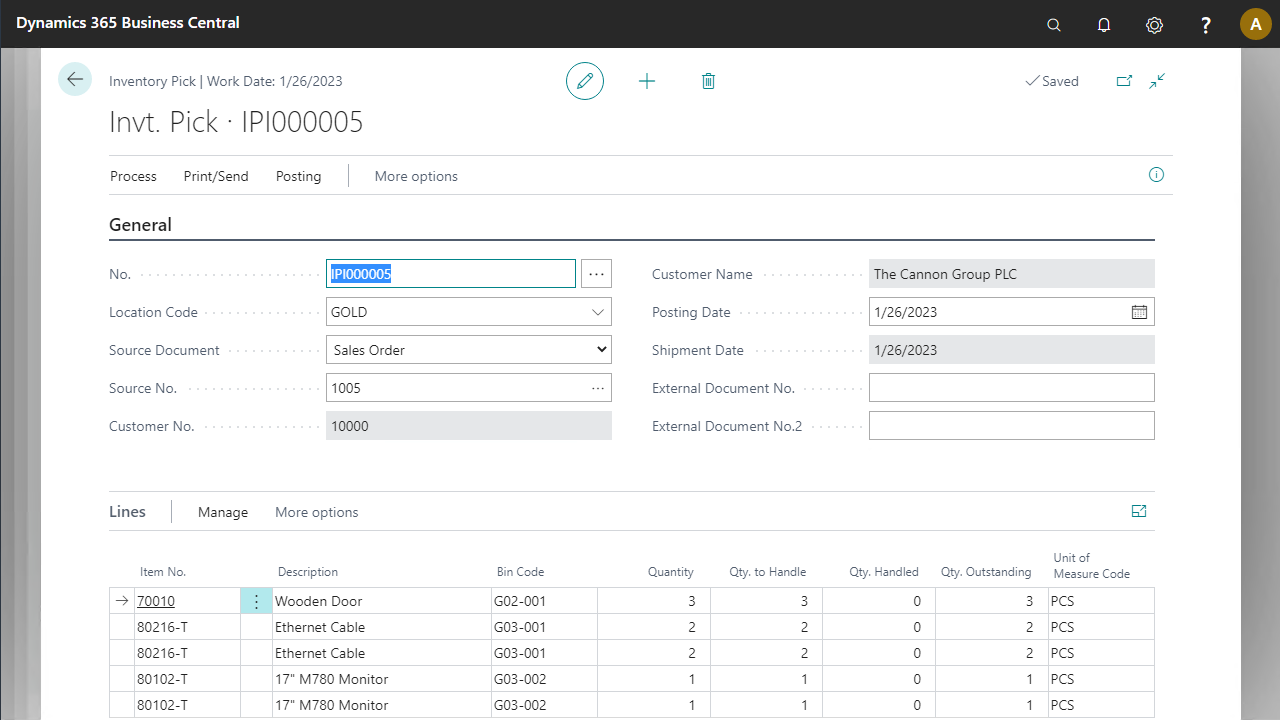Screen dimensions: 1280x720
Task: Click the Unit of Measure Code header
Action: 1091,566
